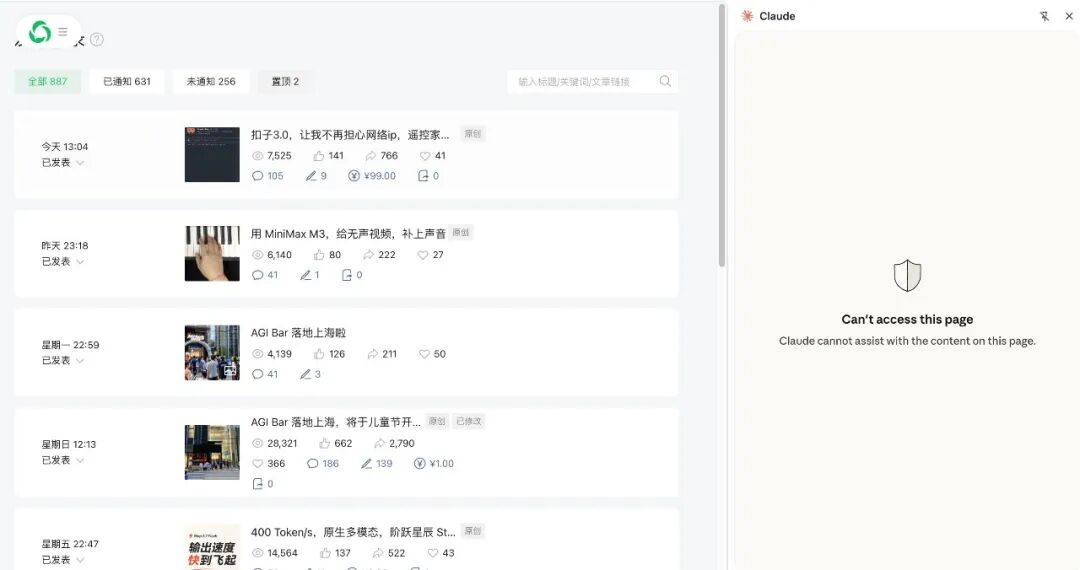Click the green logo icon at top left

(x=40, y=32)
